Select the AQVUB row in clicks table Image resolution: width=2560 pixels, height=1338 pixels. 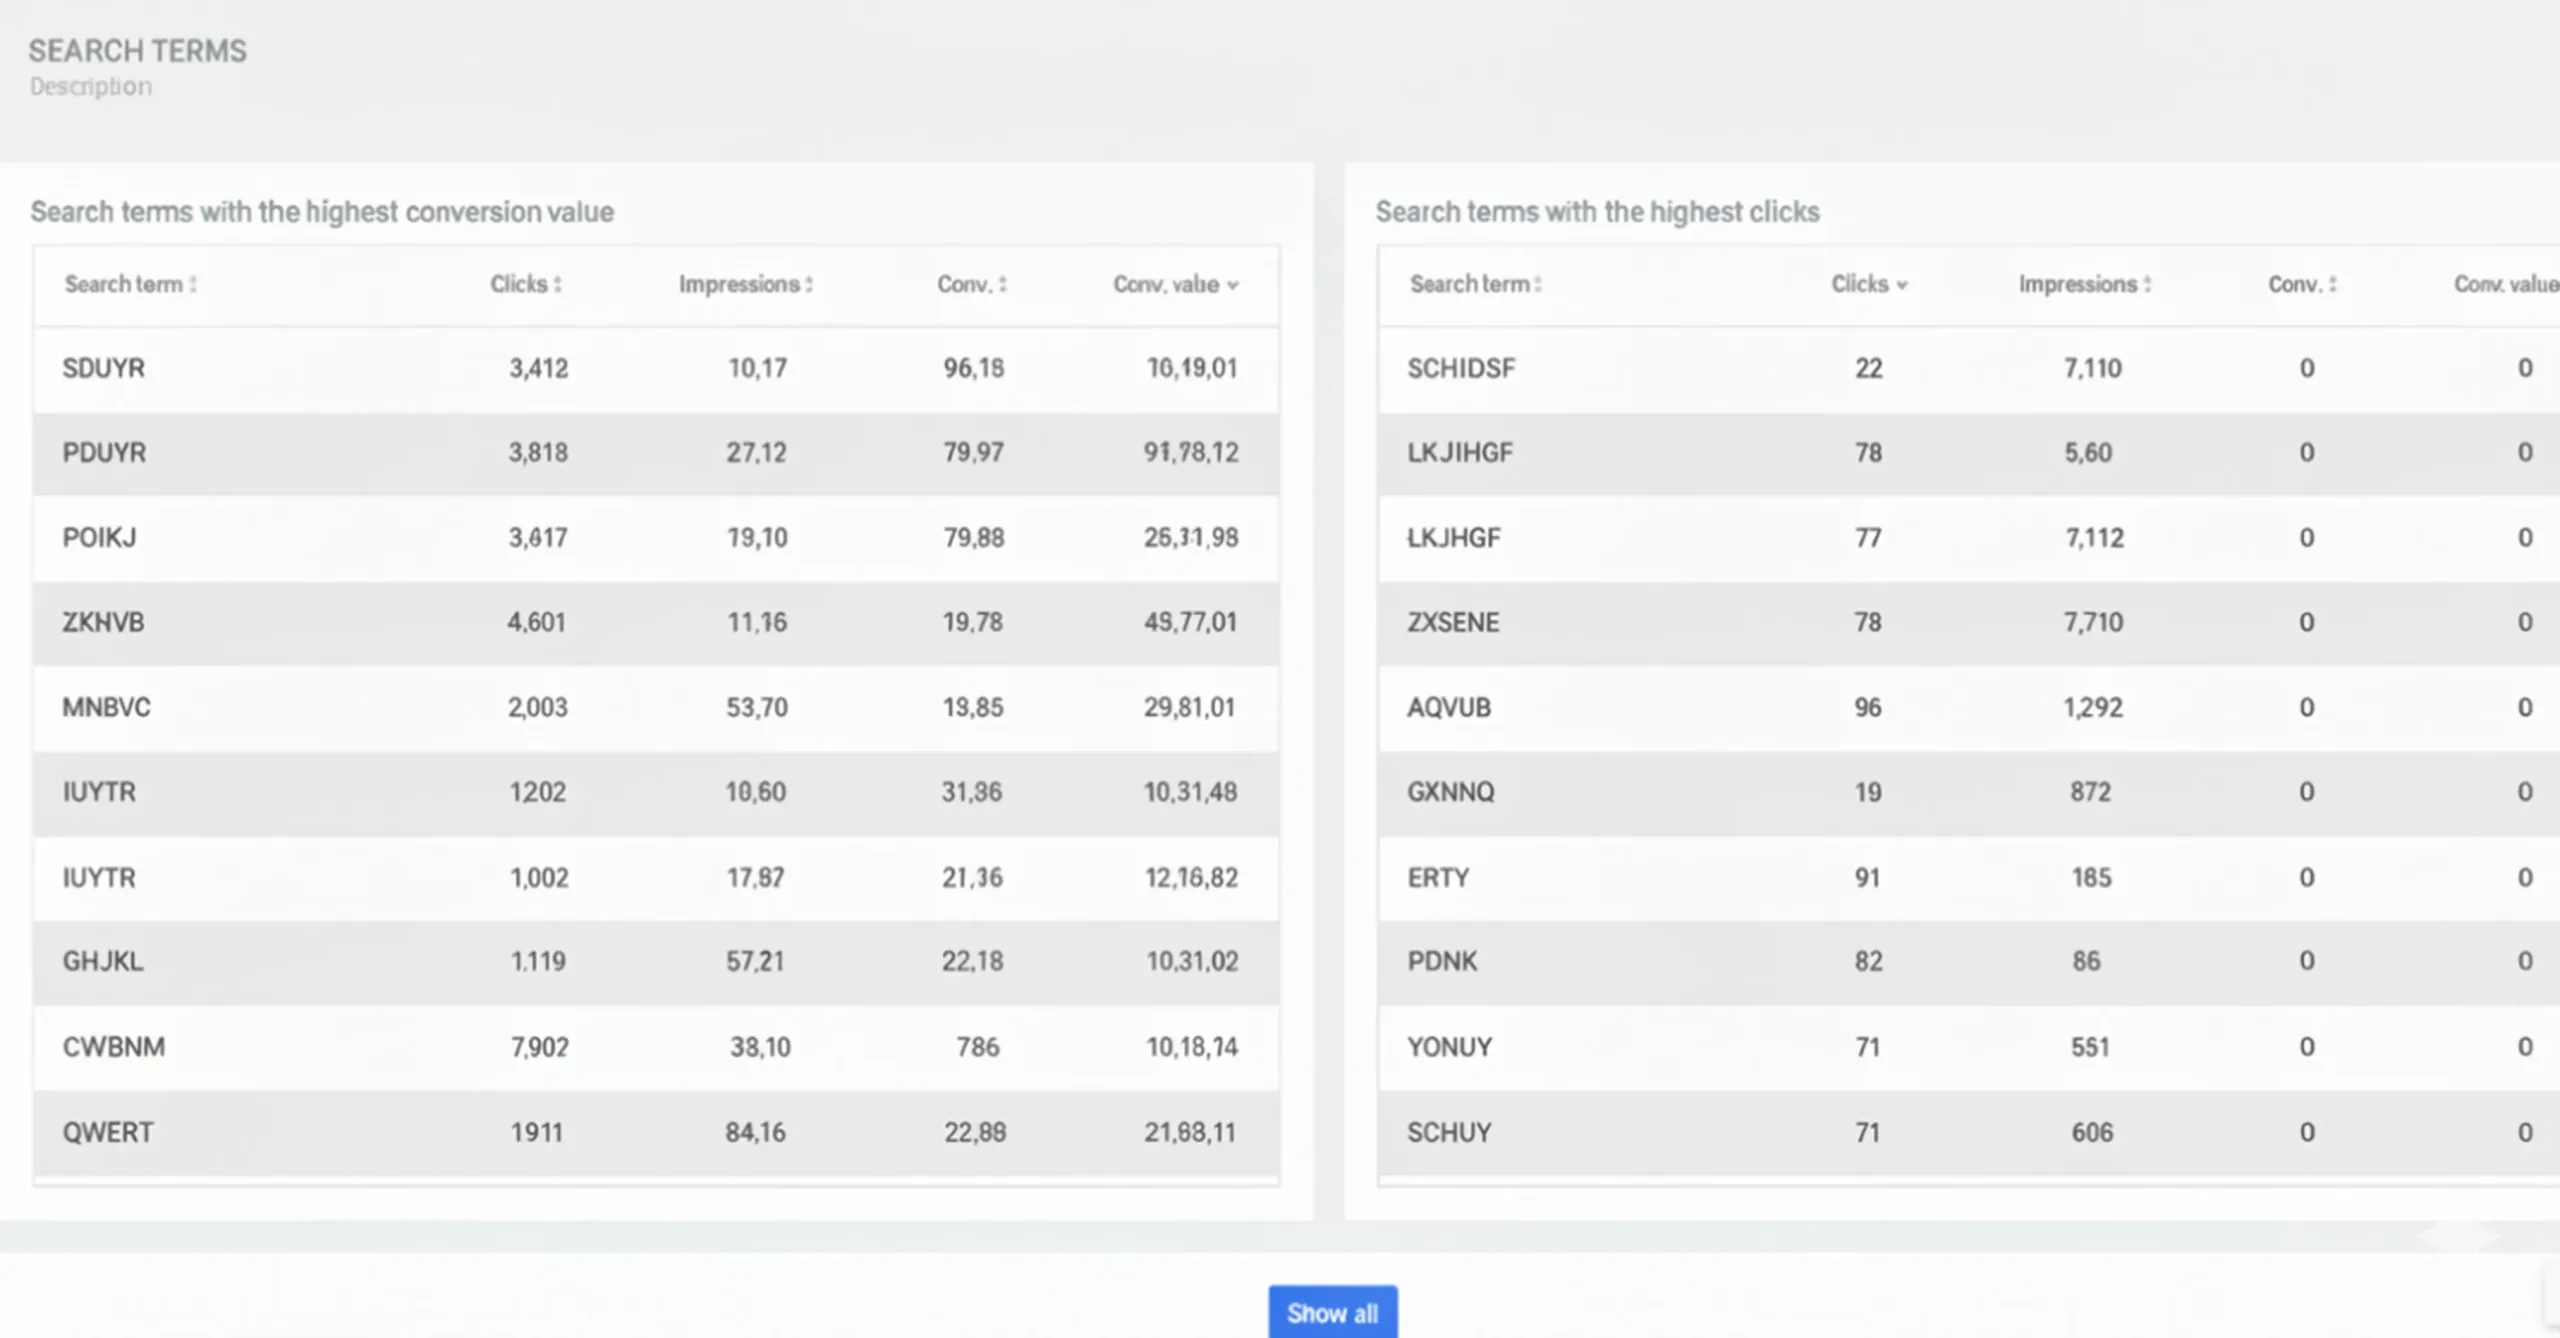tap(1449, 708)
